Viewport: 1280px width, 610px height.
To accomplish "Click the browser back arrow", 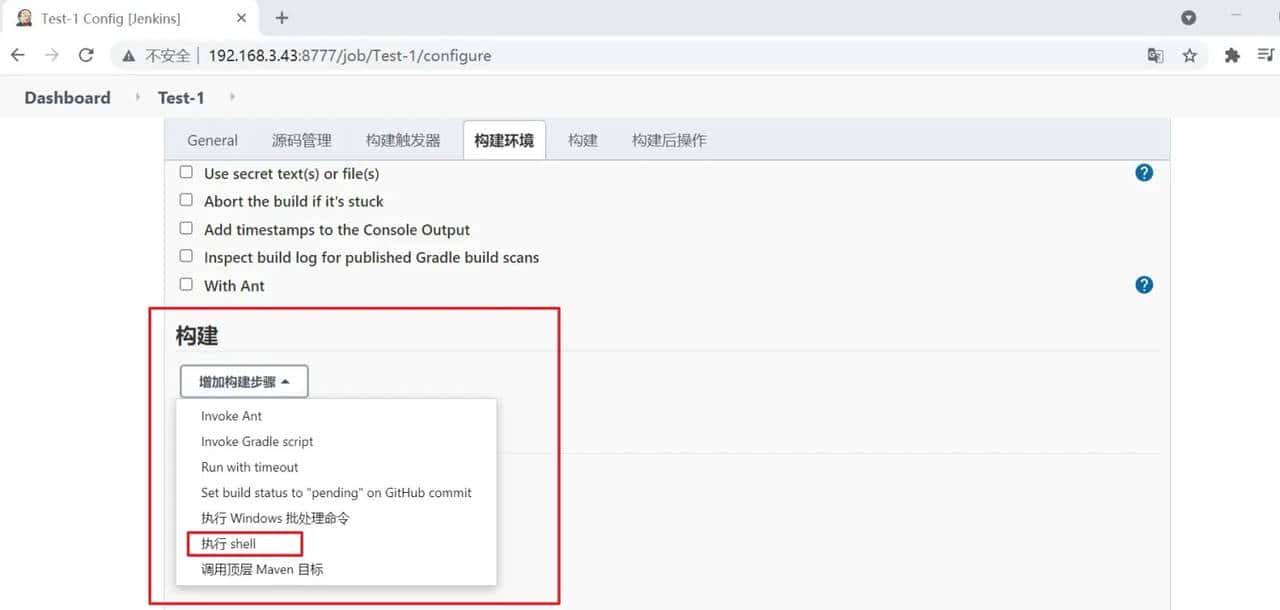I will pyautogui.click(x=18, y=56).
